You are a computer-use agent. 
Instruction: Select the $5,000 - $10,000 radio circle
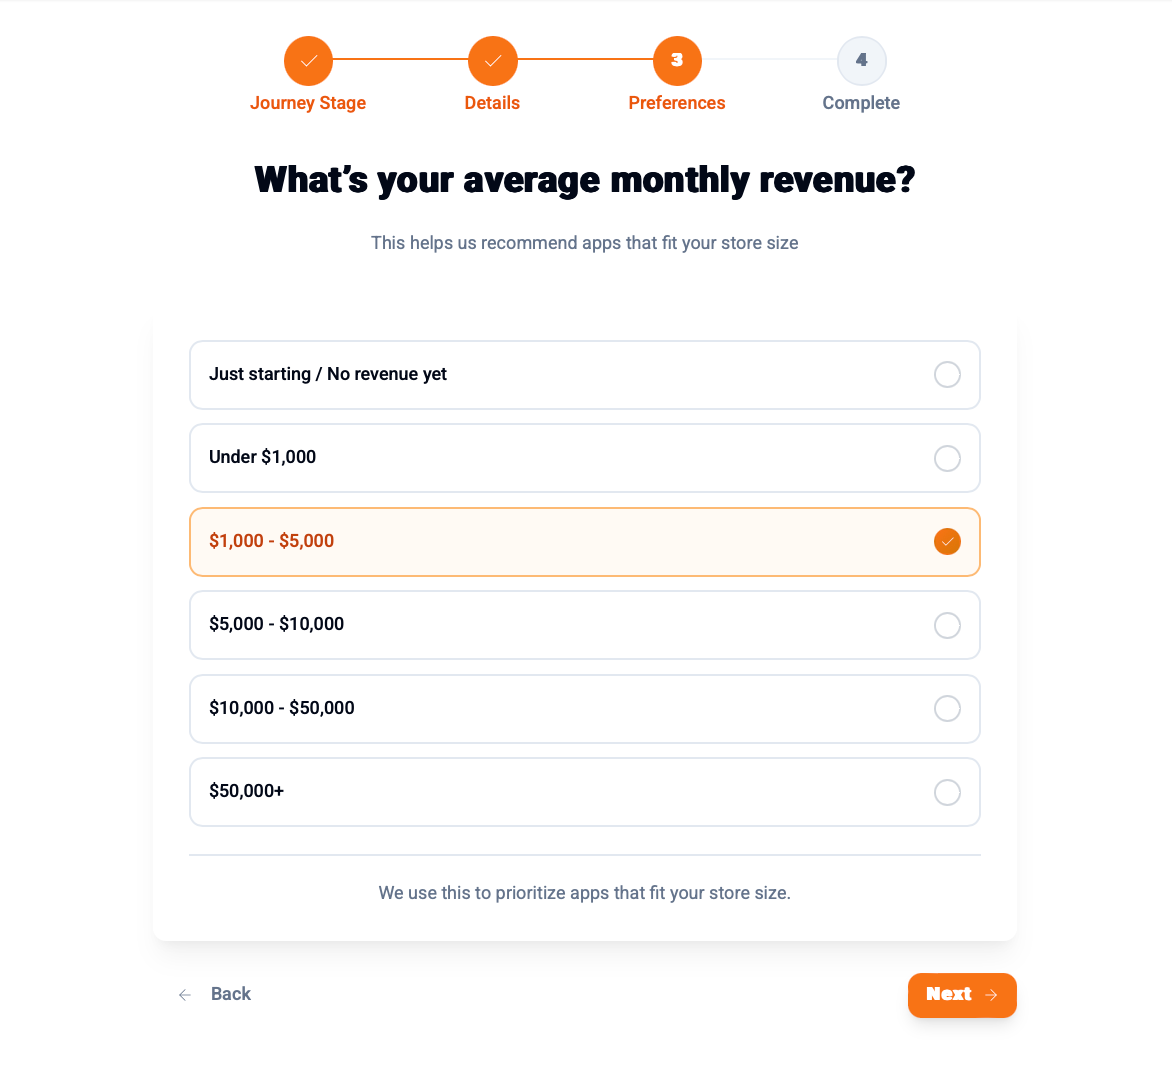click(947, 625)
